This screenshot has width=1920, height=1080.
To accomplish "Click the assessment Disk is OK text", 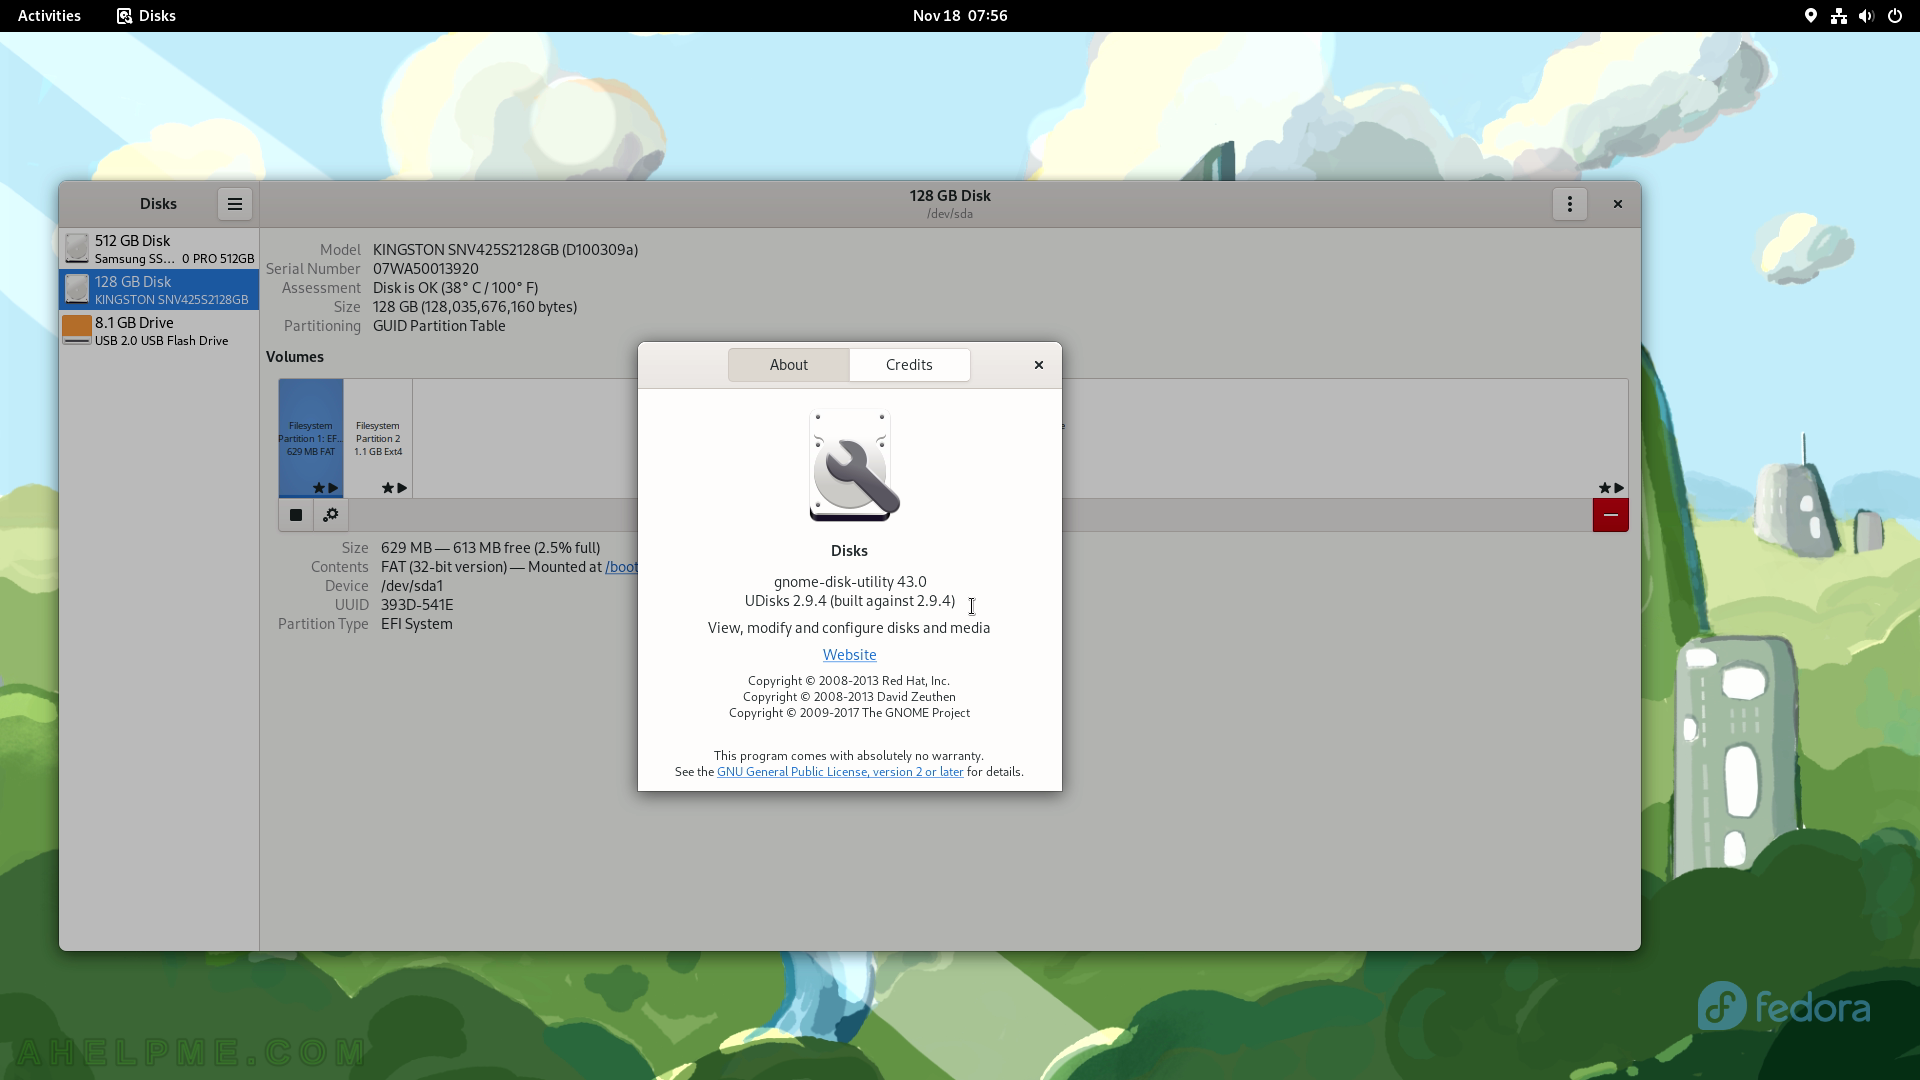I will tap(456, 288).
